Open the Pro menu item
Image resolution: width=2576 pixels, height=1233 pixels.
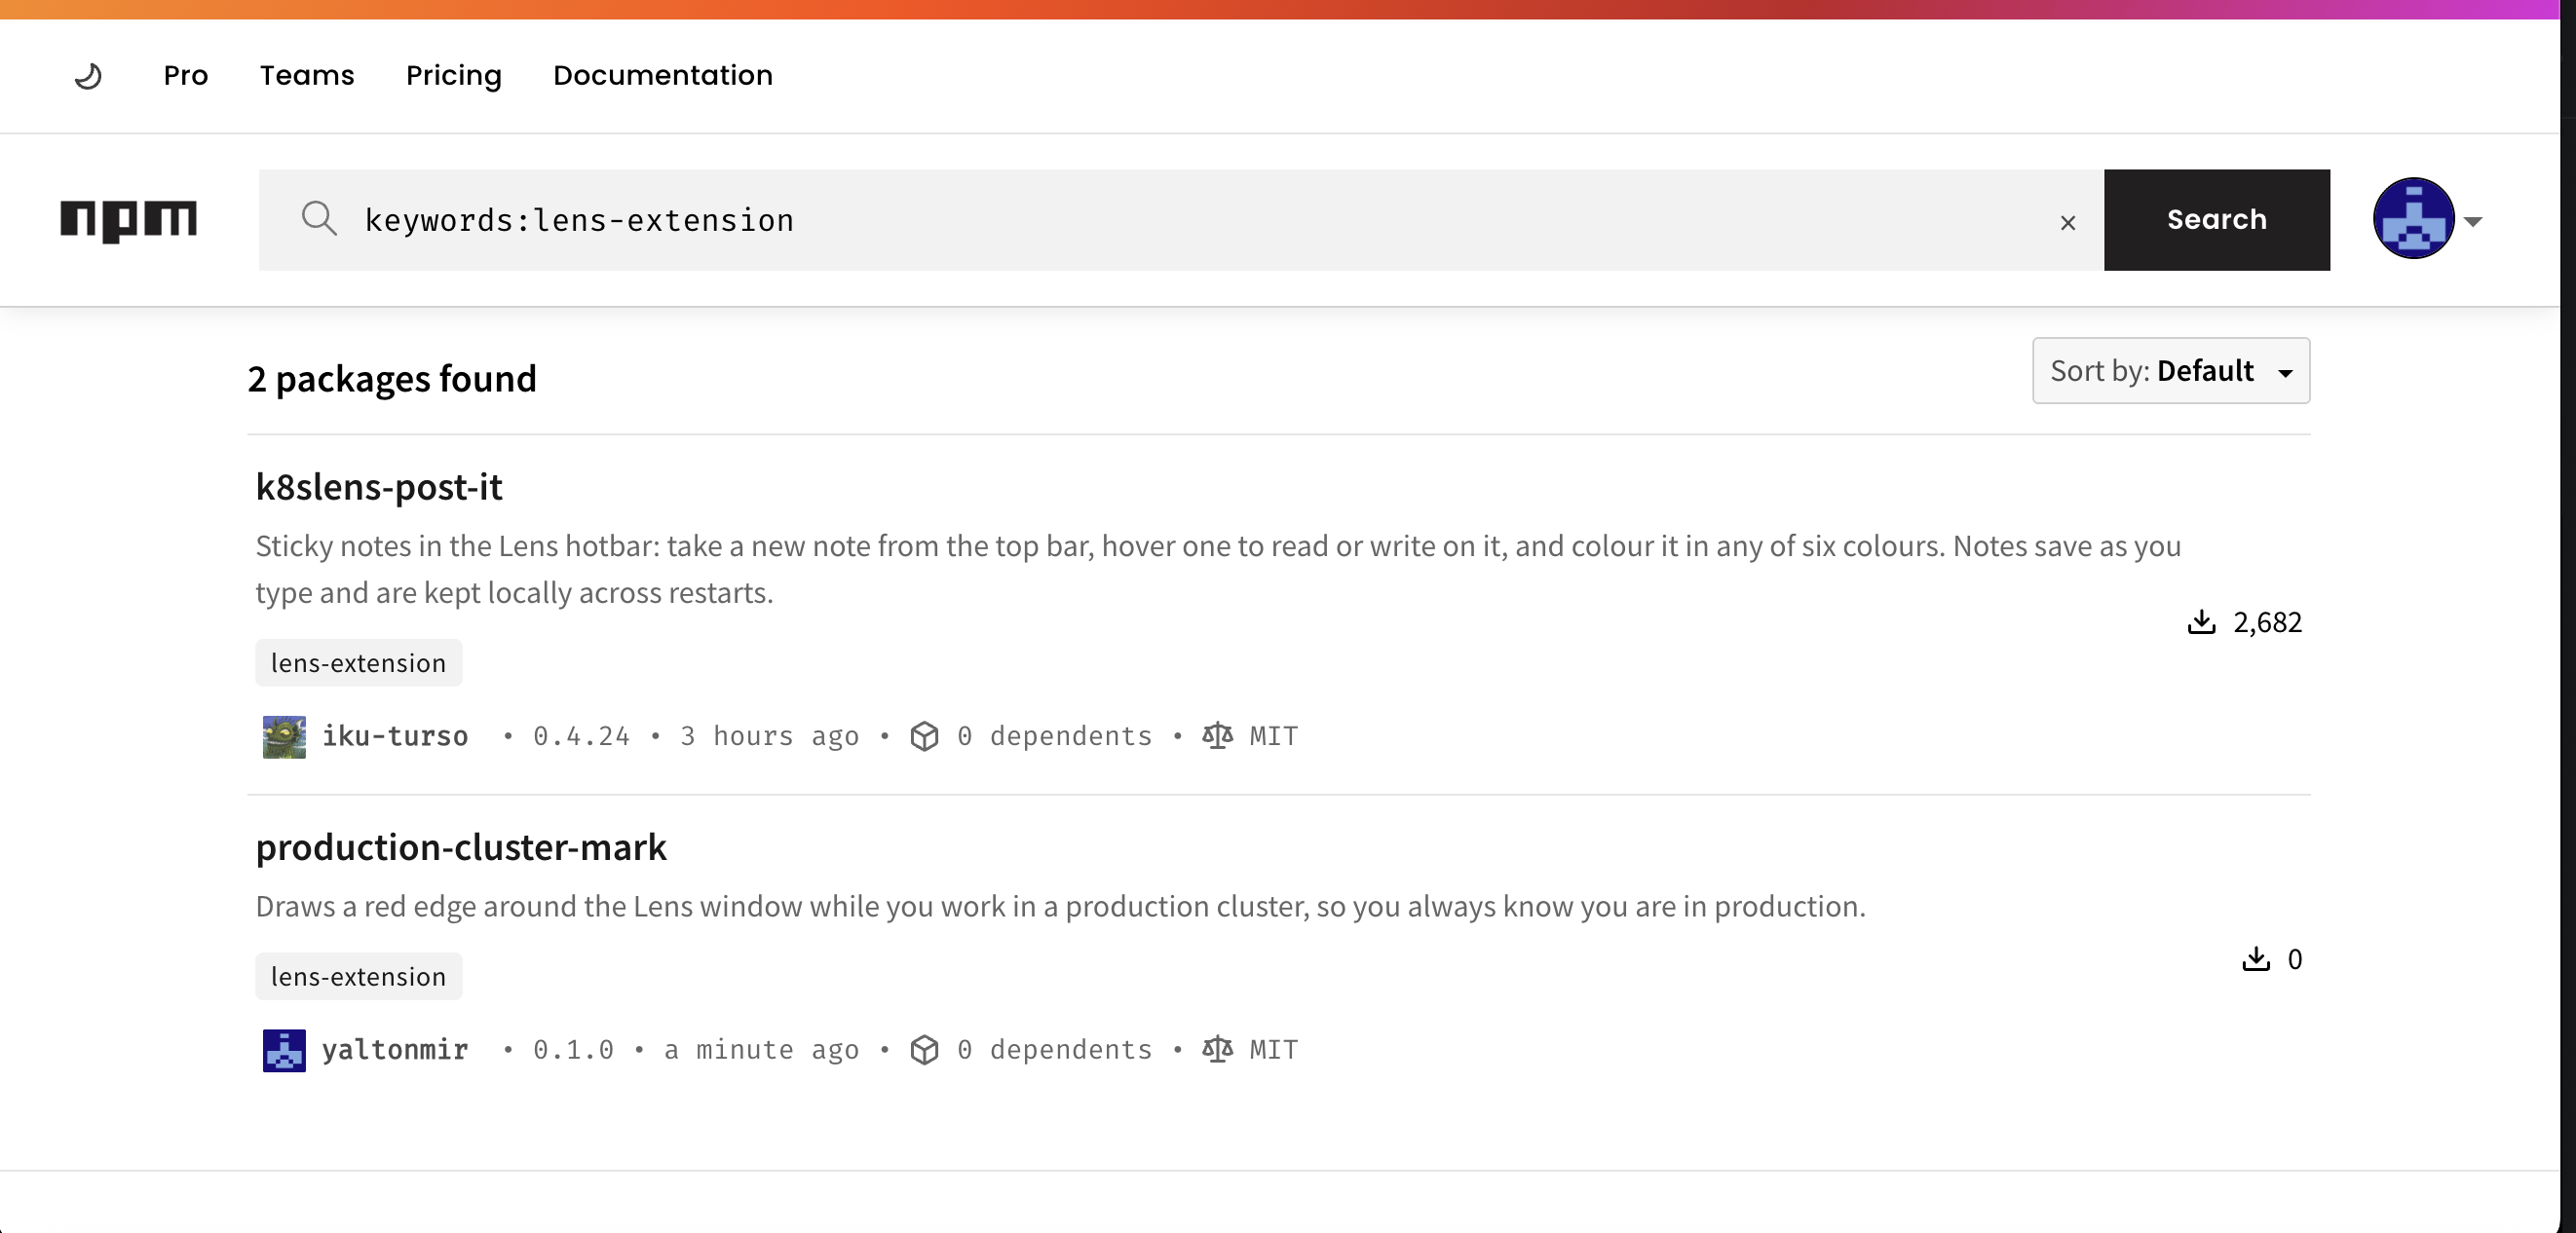185,76
